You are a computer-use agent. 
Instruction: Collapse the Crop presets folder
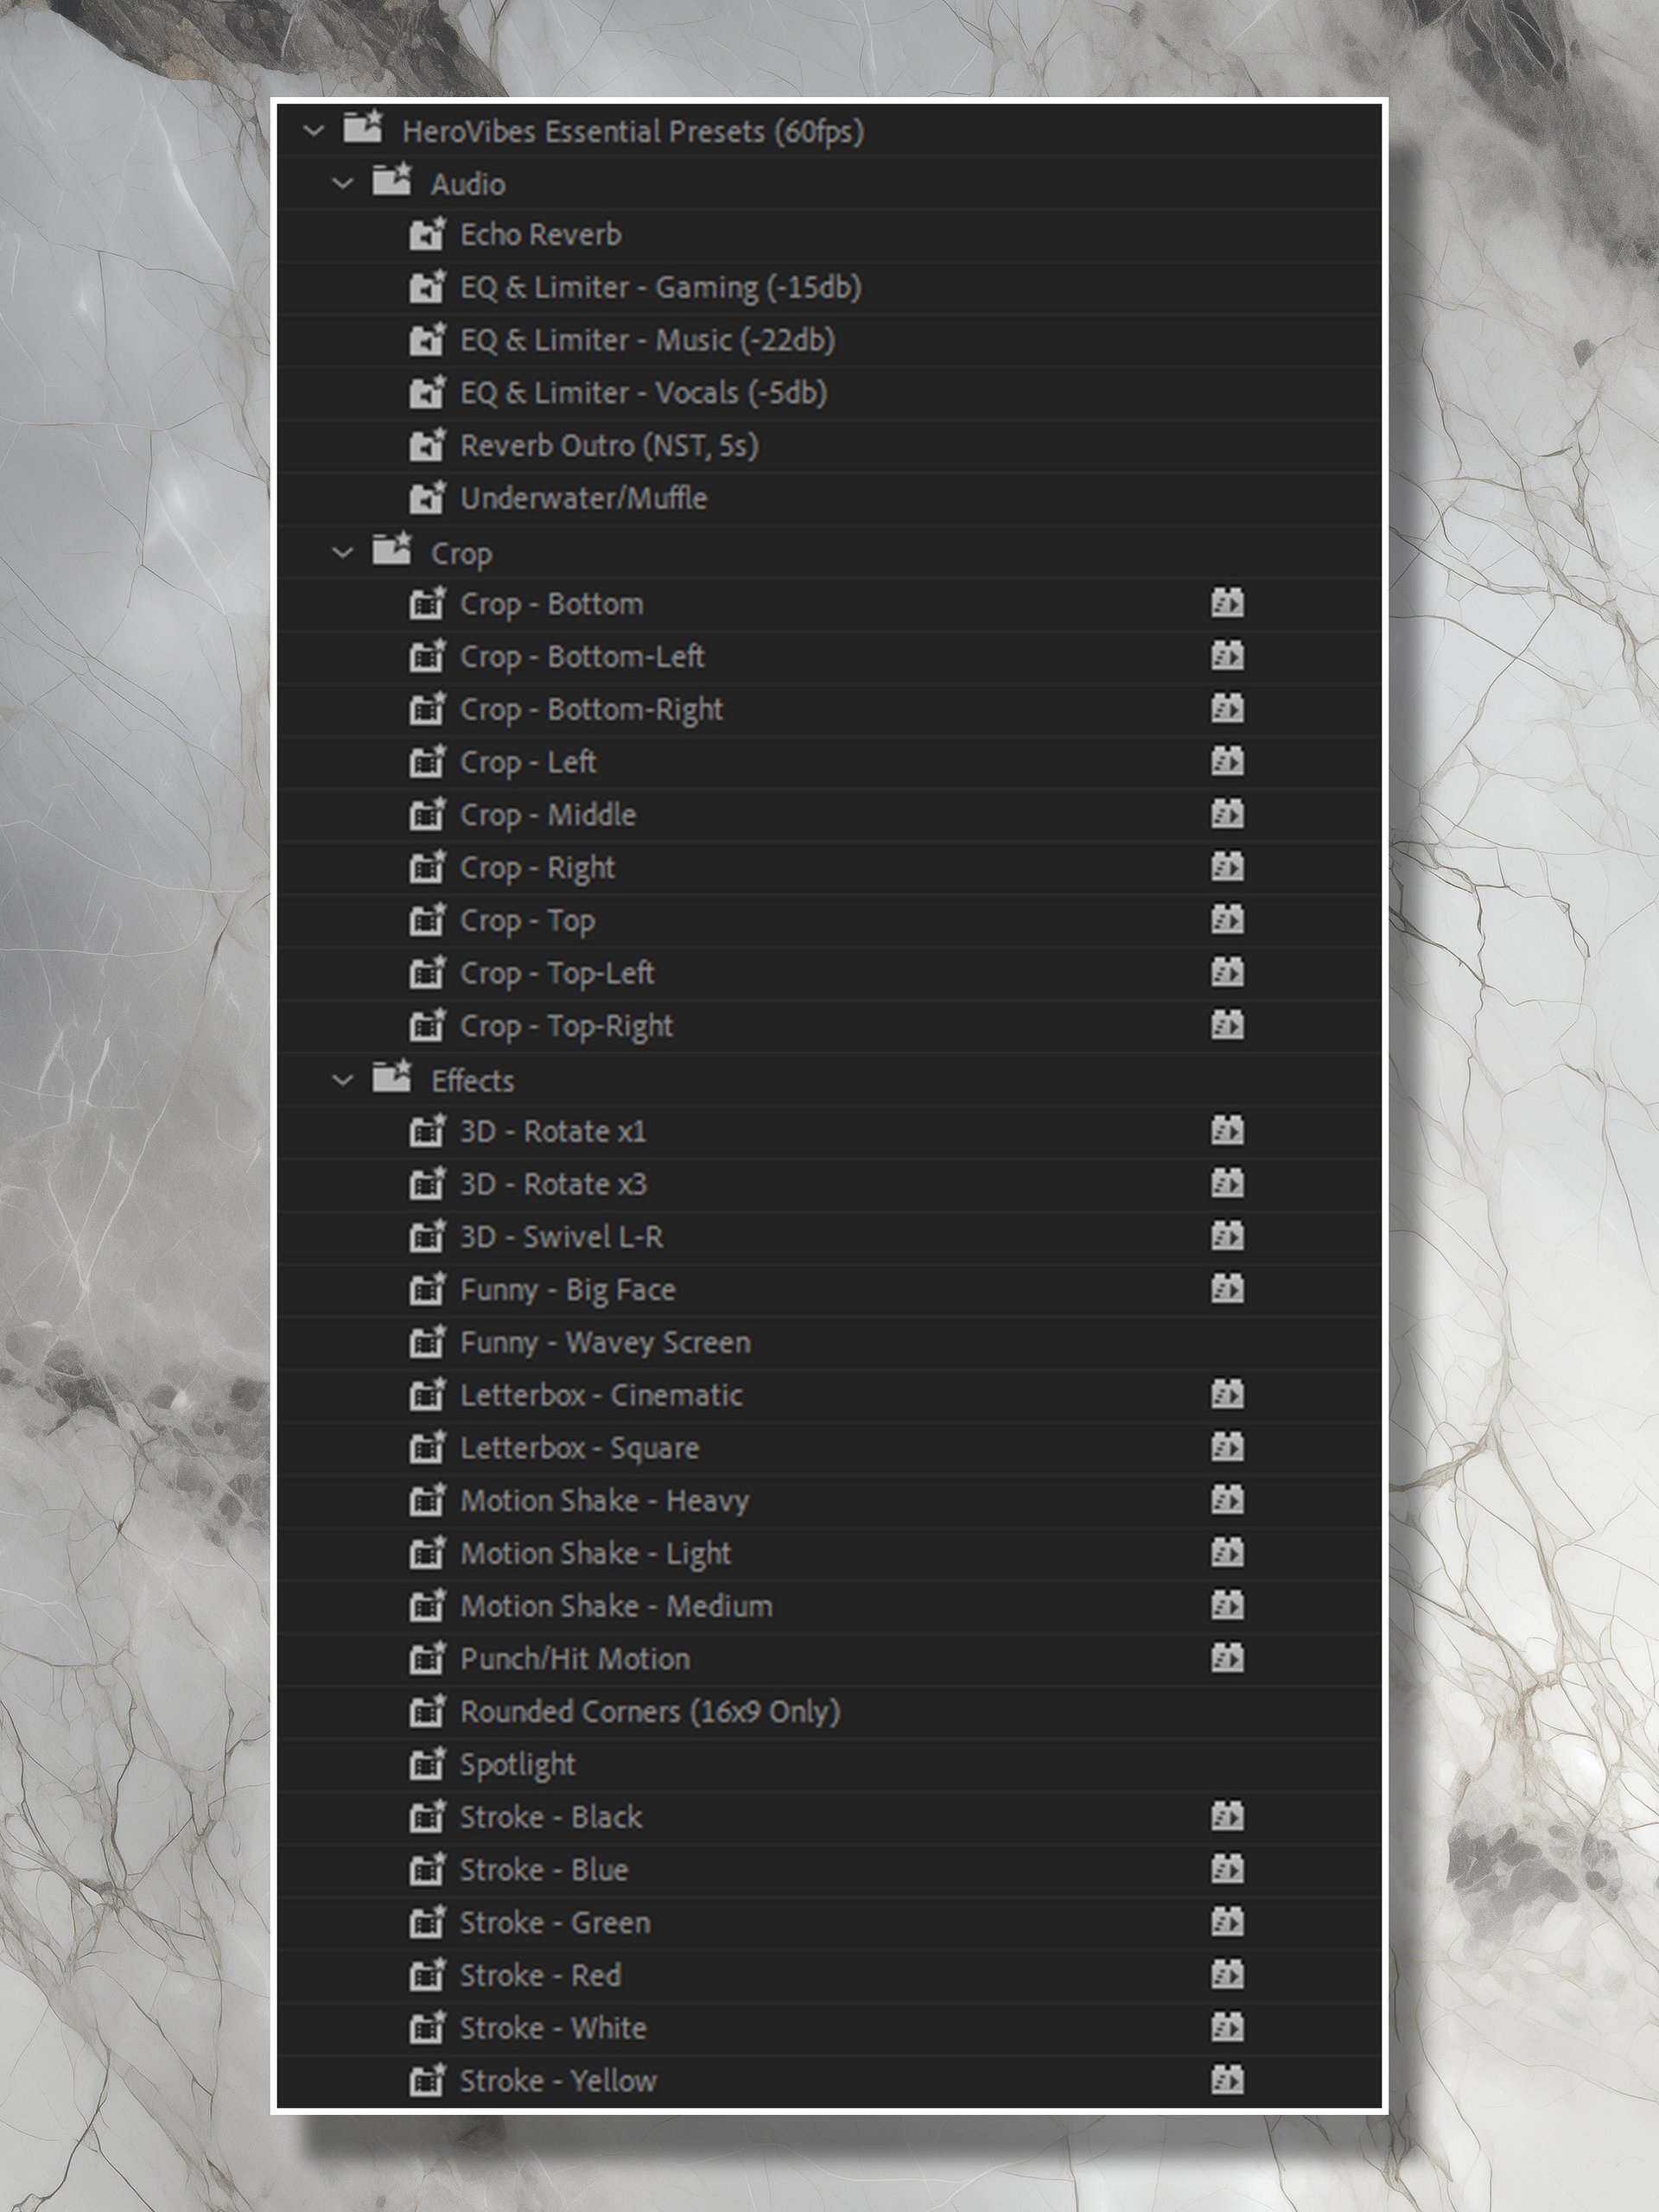pyautogui.click(x=343, y=553)
